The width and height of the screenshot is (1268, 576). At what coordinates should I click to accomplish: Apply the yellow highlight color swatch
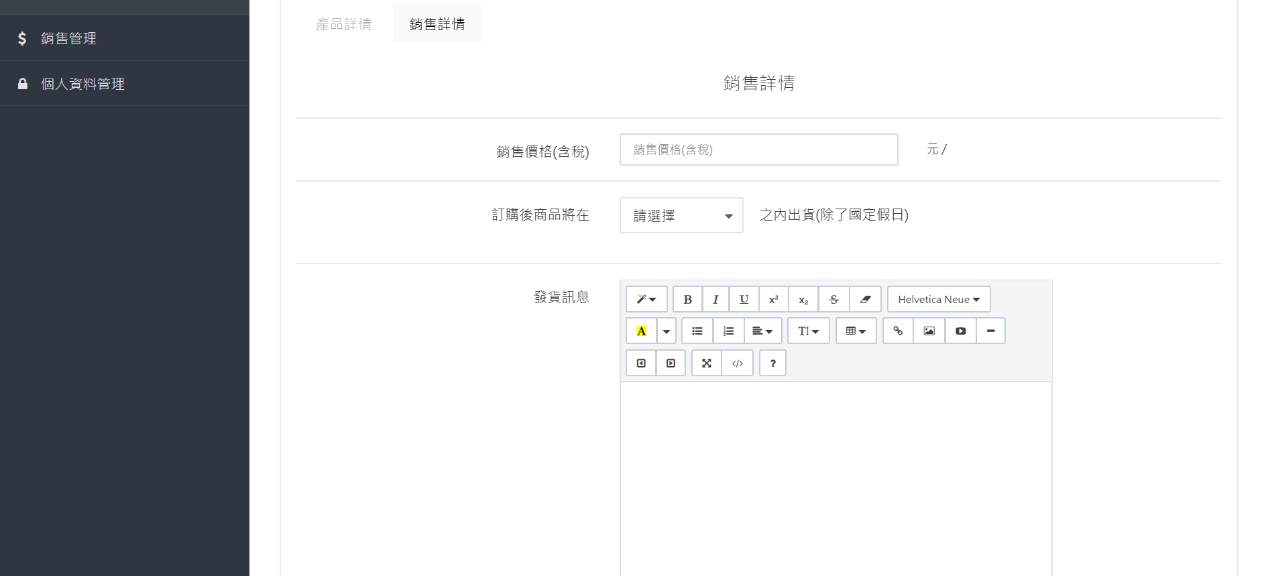tap(641, 331)
